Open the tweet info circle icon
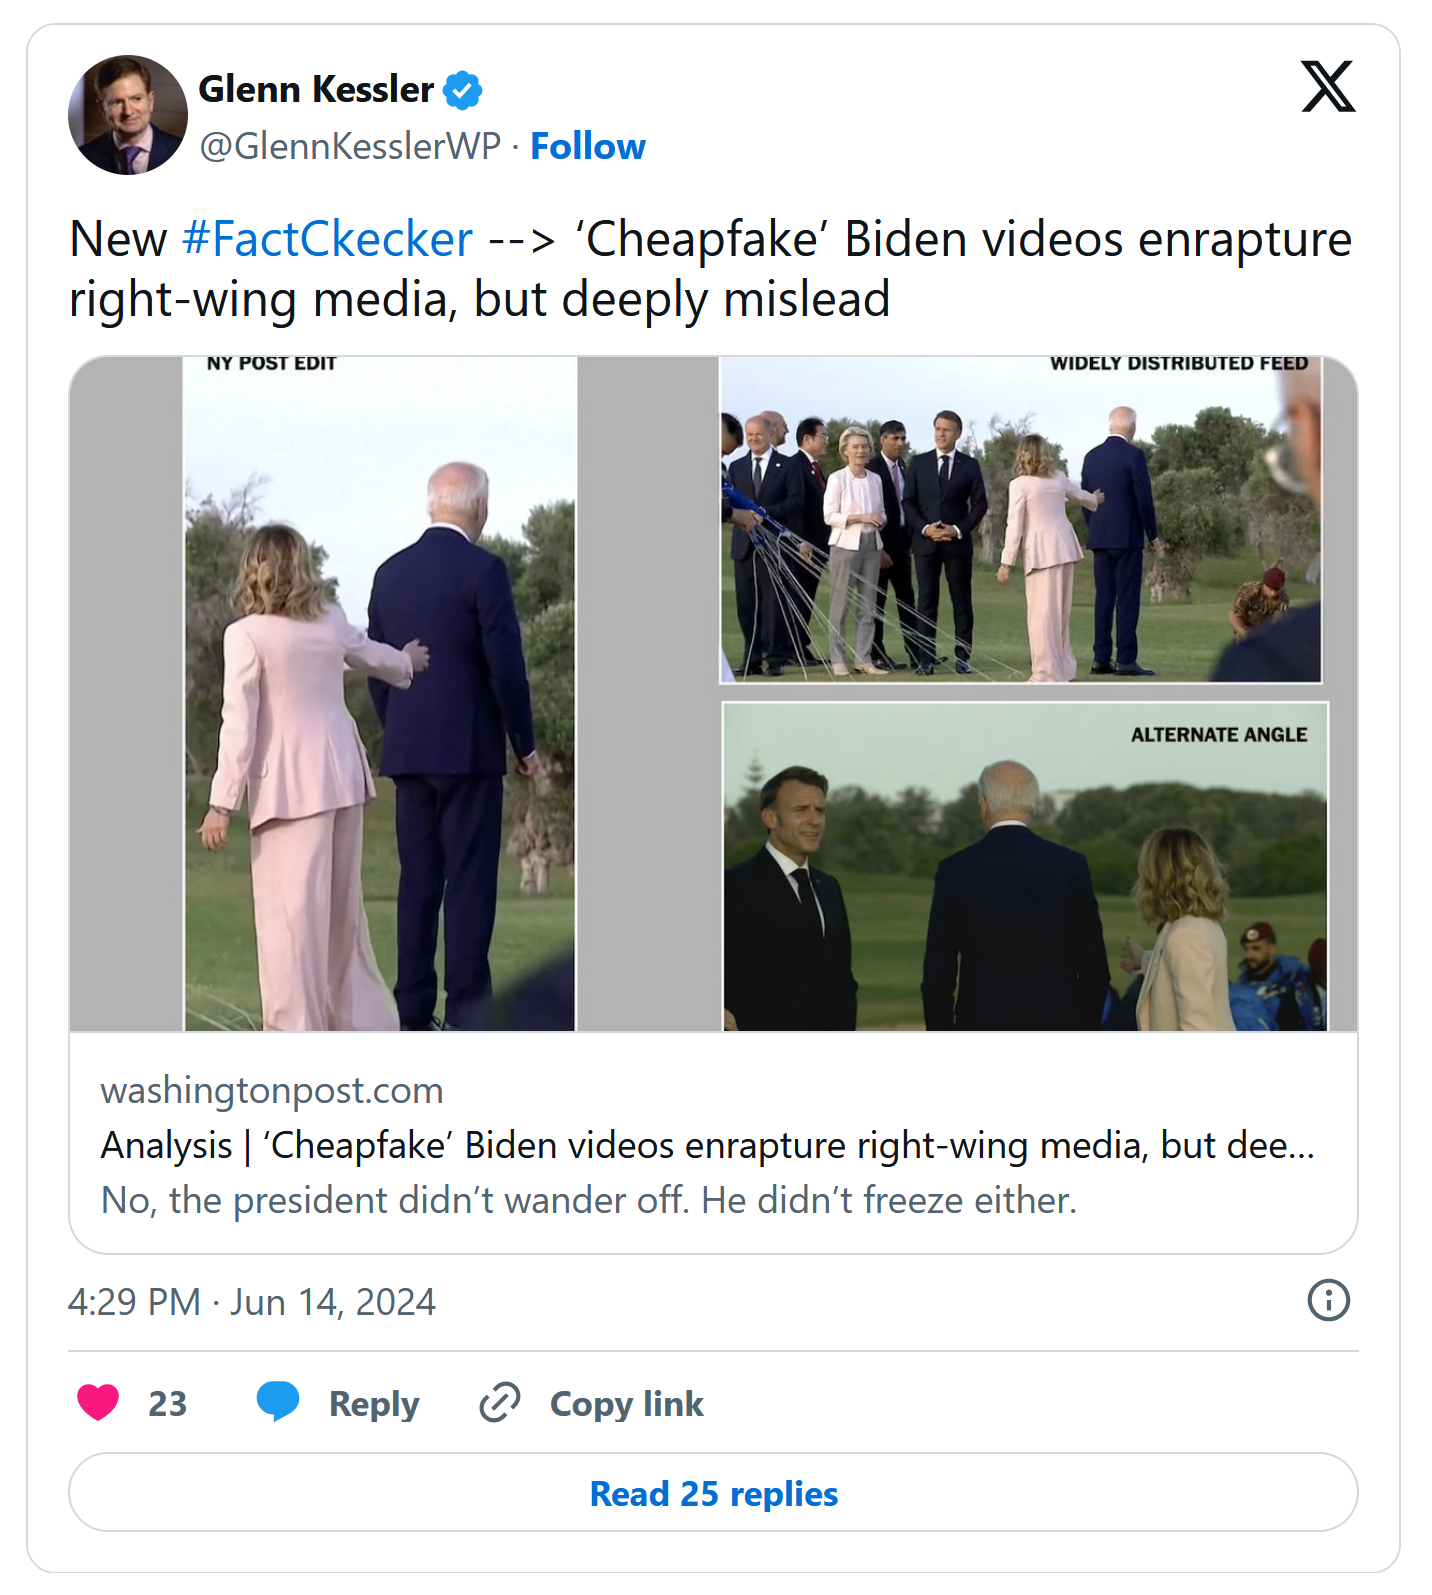 (1328, 1300)
